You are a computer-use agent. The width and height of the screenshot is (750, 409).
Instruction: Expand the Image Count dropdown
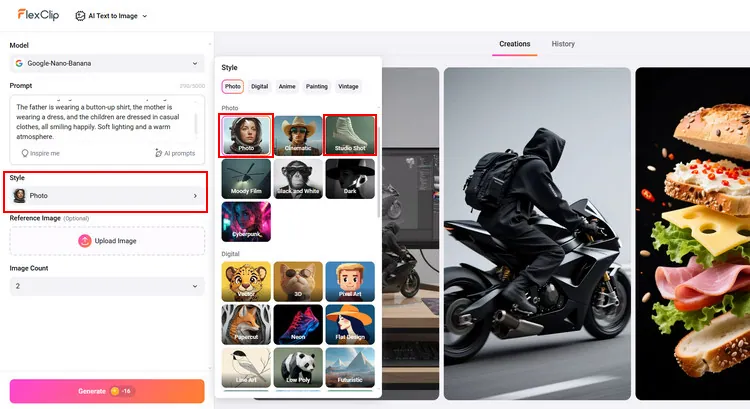pyautogui.click(x=107, y=286)
